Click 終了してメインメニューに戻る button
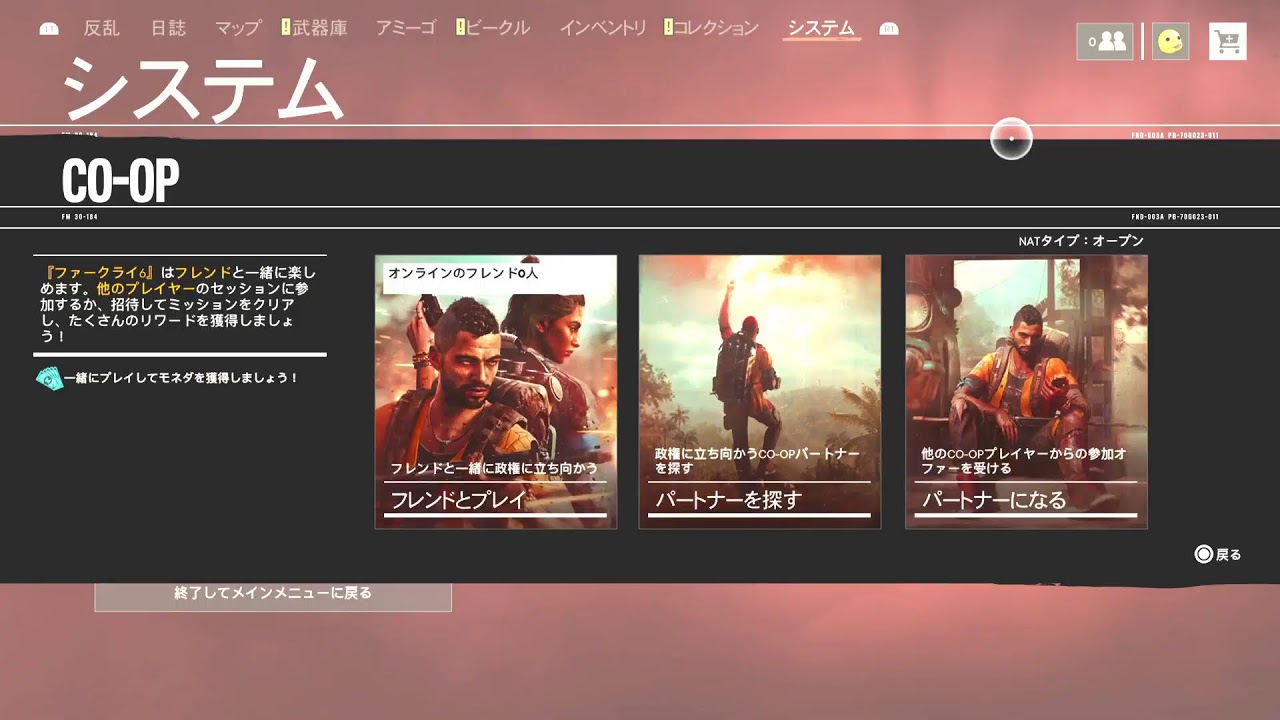This screenshot has width=1280, height=720. [x=273, y=594]
